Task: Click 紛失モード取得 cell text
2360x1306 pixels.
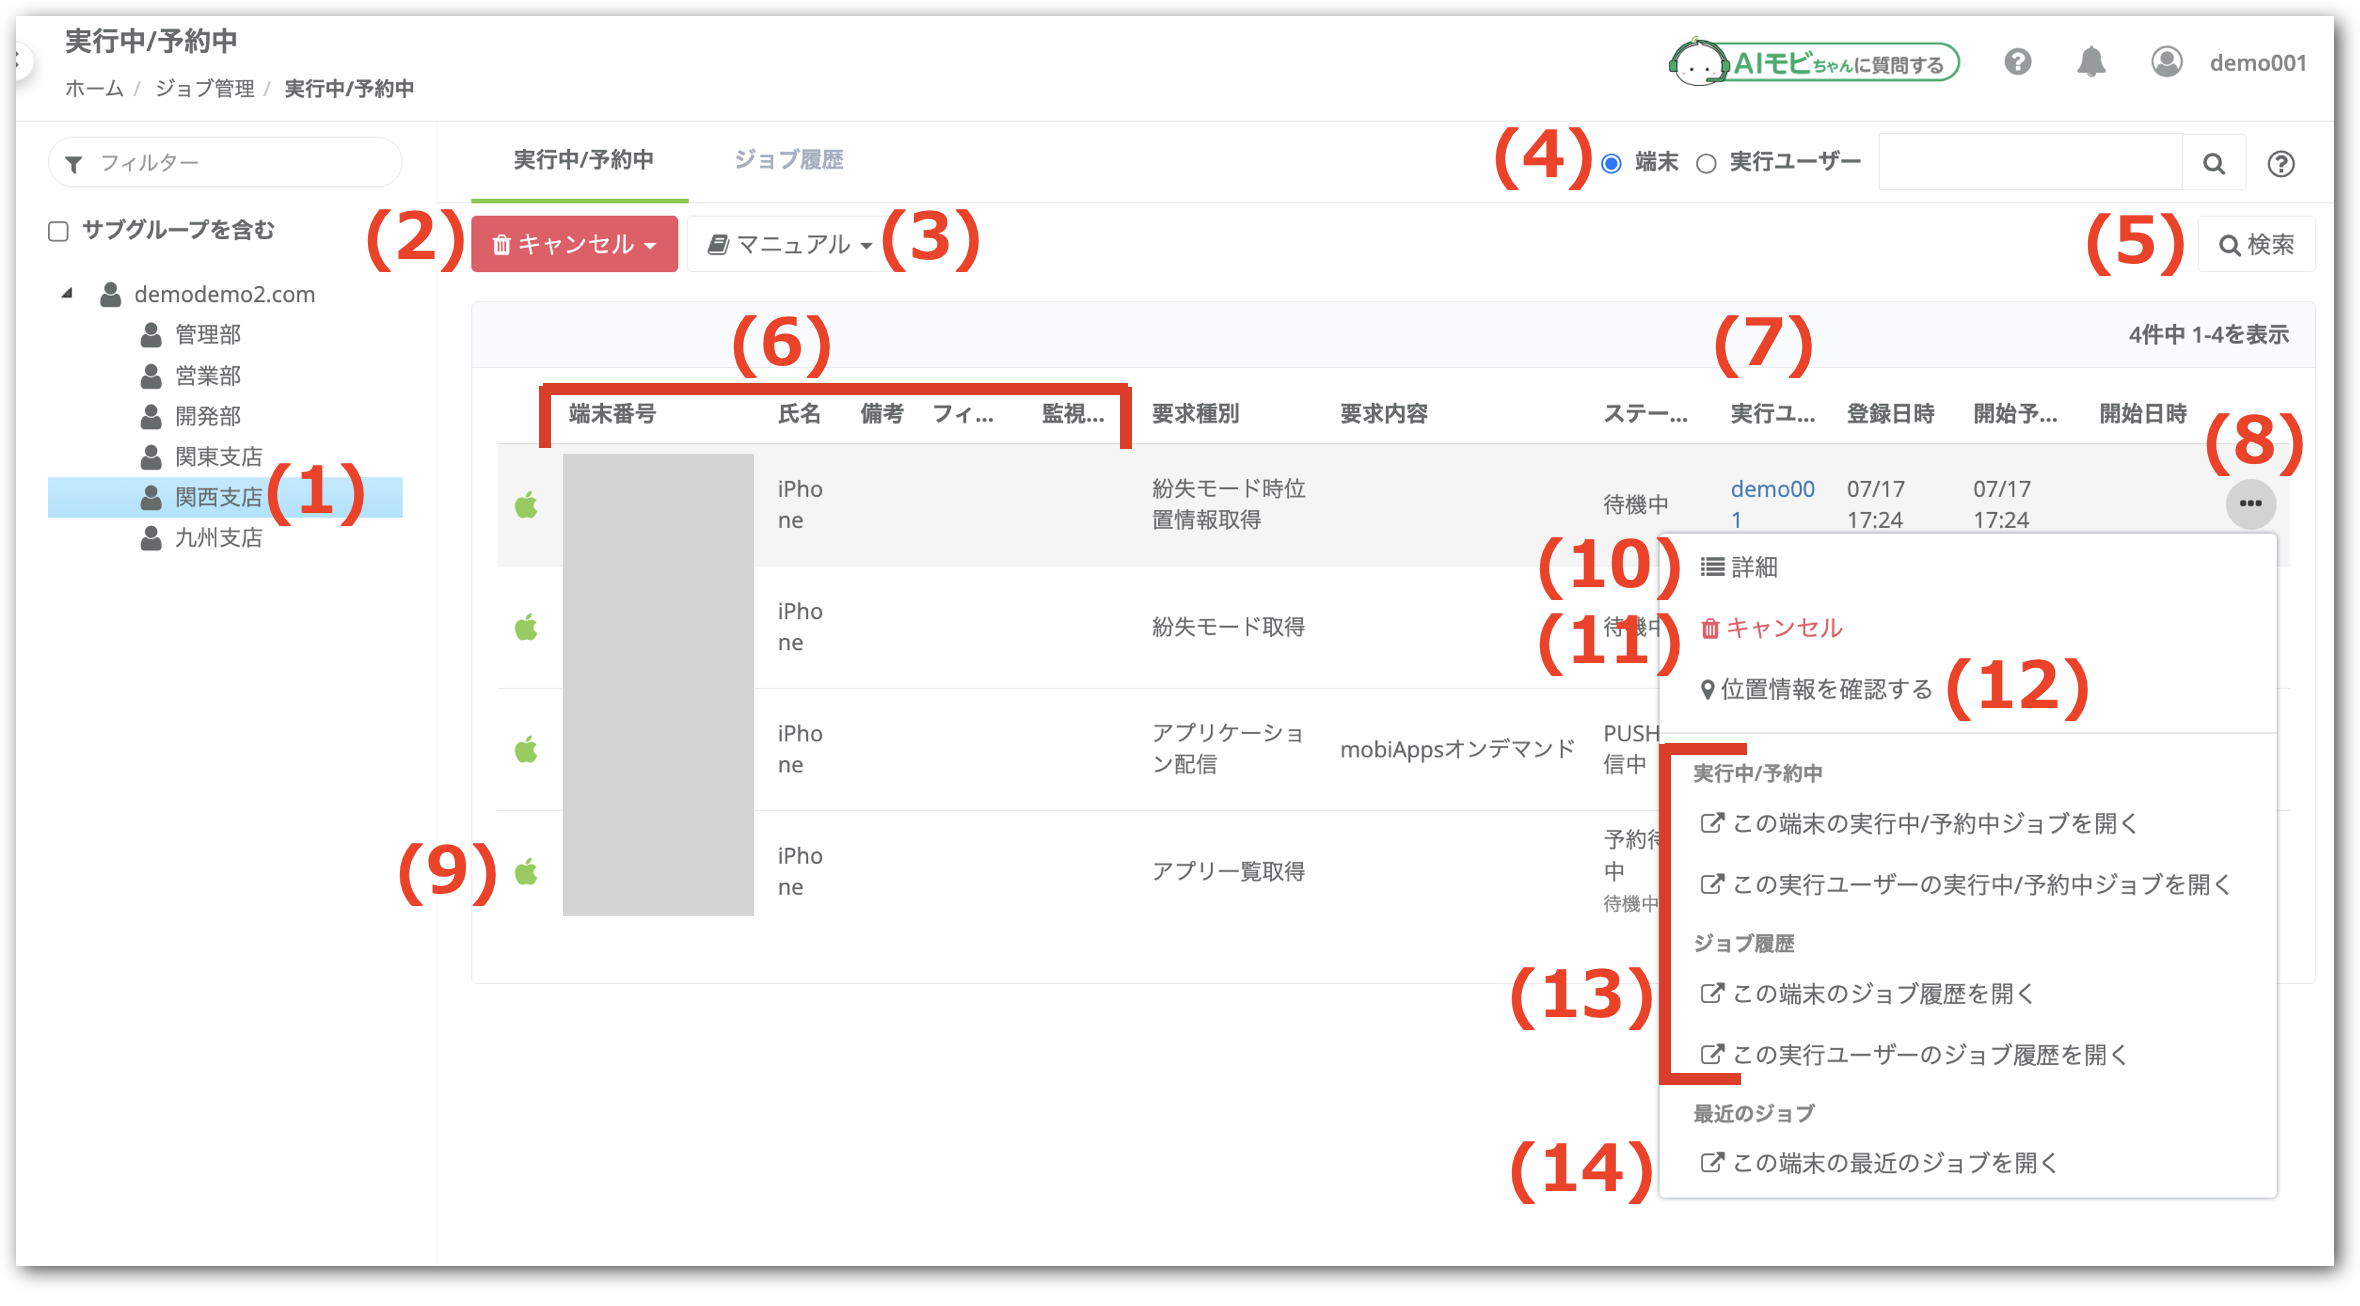Action: coord(1228,627)
